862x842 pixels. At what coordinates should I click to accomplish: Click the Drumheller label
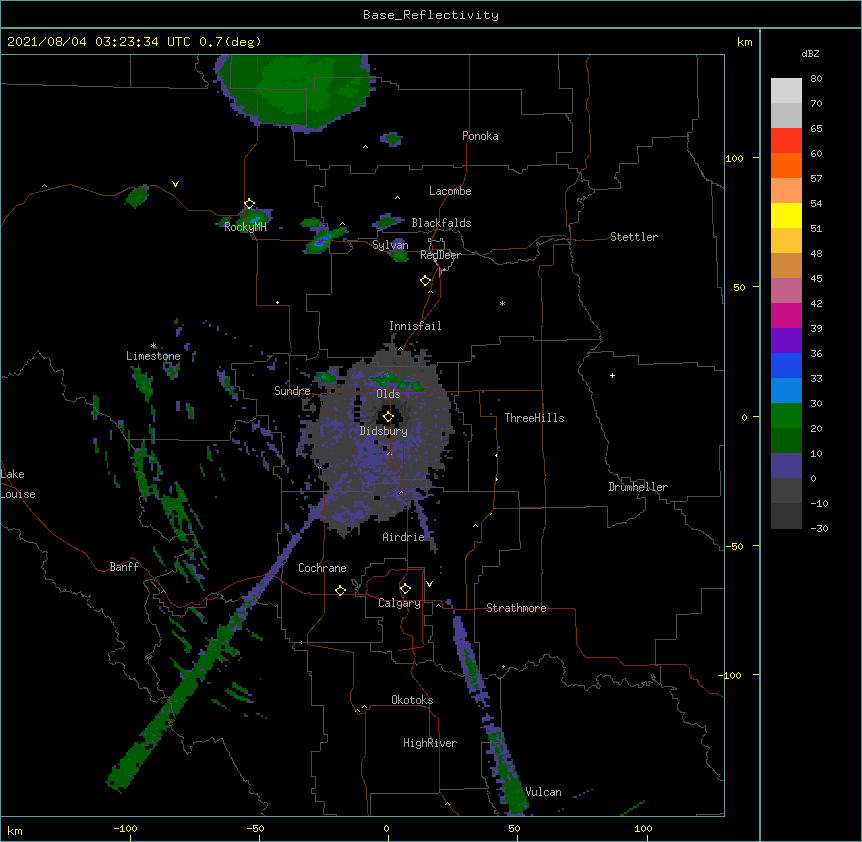[x=638, y=487]
